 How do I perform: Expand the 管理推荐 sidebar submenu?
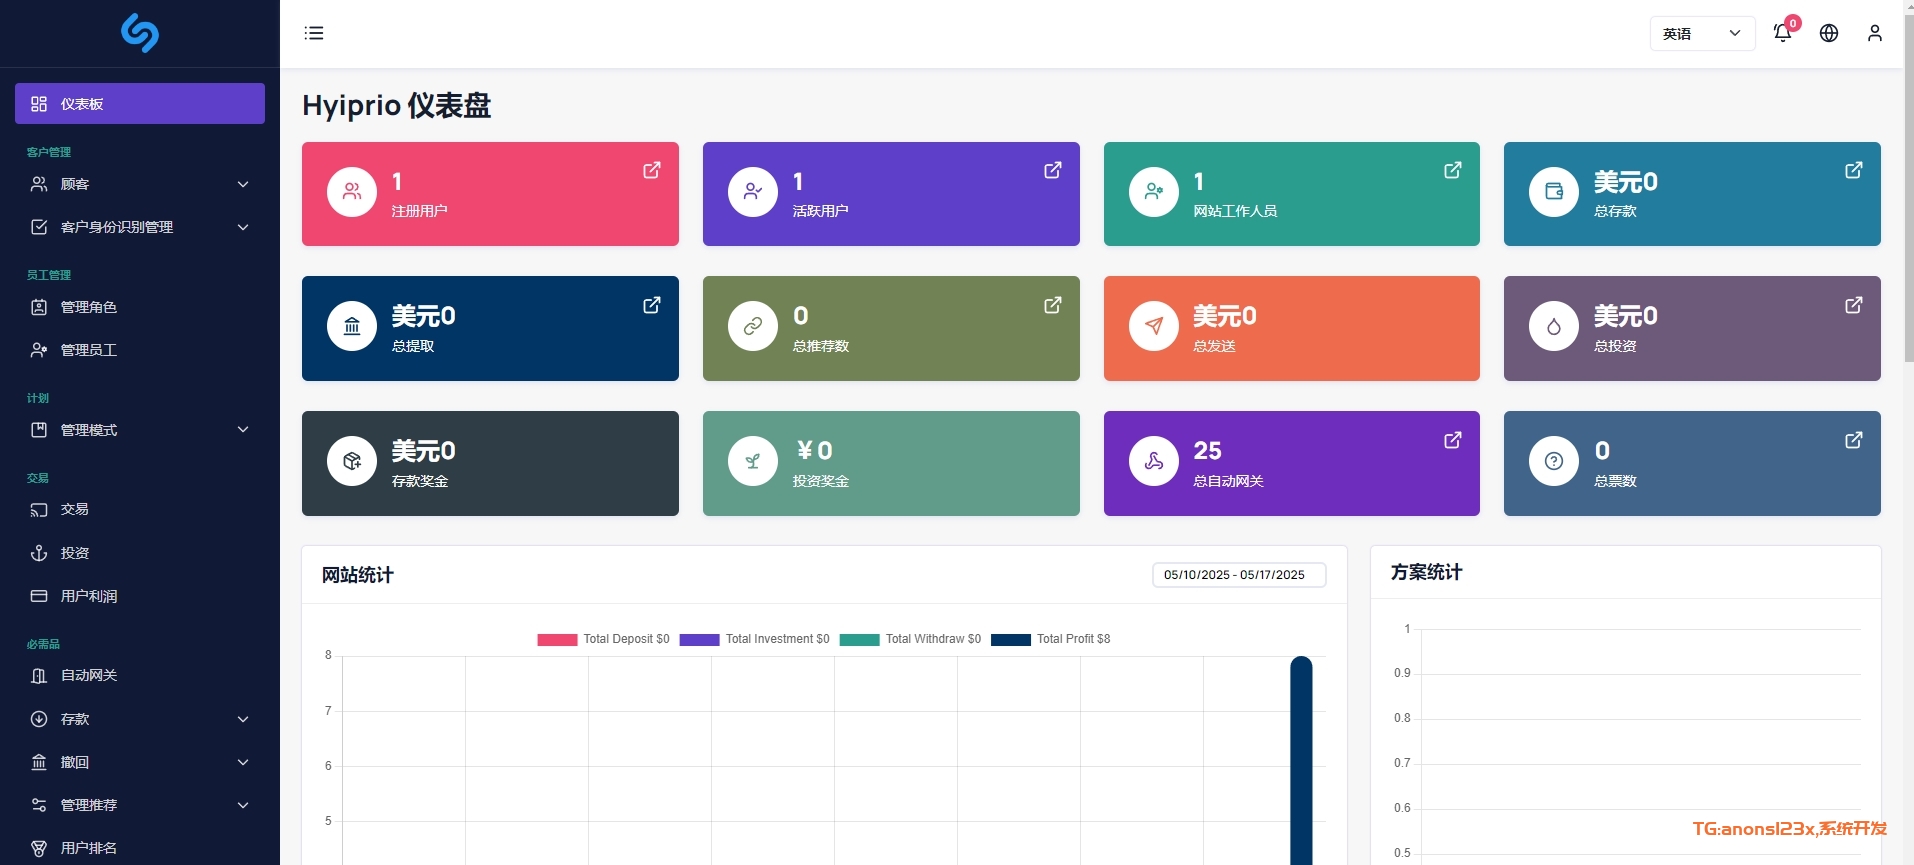(140, 805)
